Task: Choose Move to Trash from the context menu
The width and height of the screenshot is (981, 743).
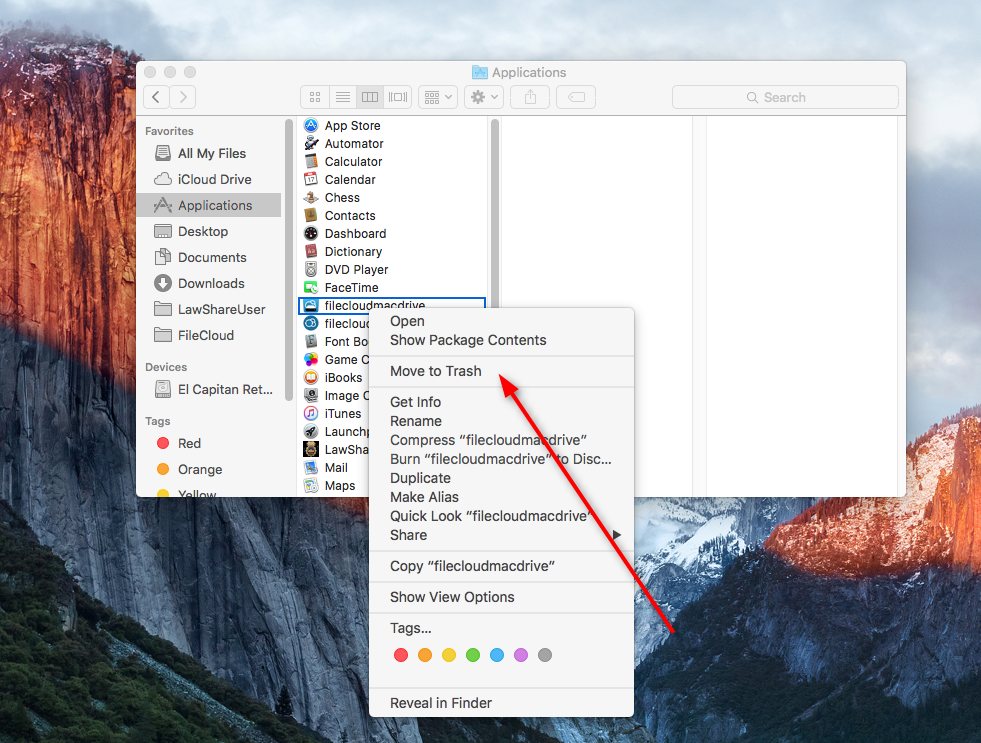Action: click(435, 371)
